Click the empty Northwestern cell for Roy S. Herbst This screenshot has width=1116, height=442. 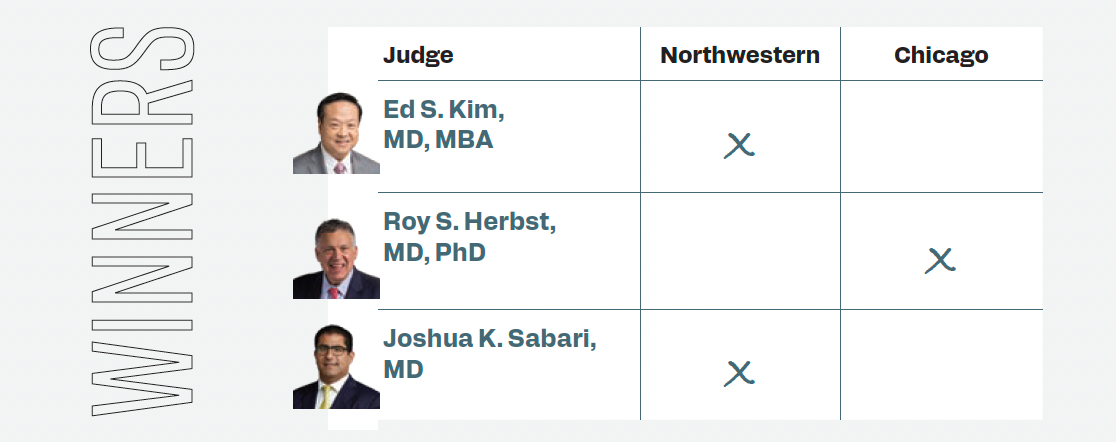(740, 251)
